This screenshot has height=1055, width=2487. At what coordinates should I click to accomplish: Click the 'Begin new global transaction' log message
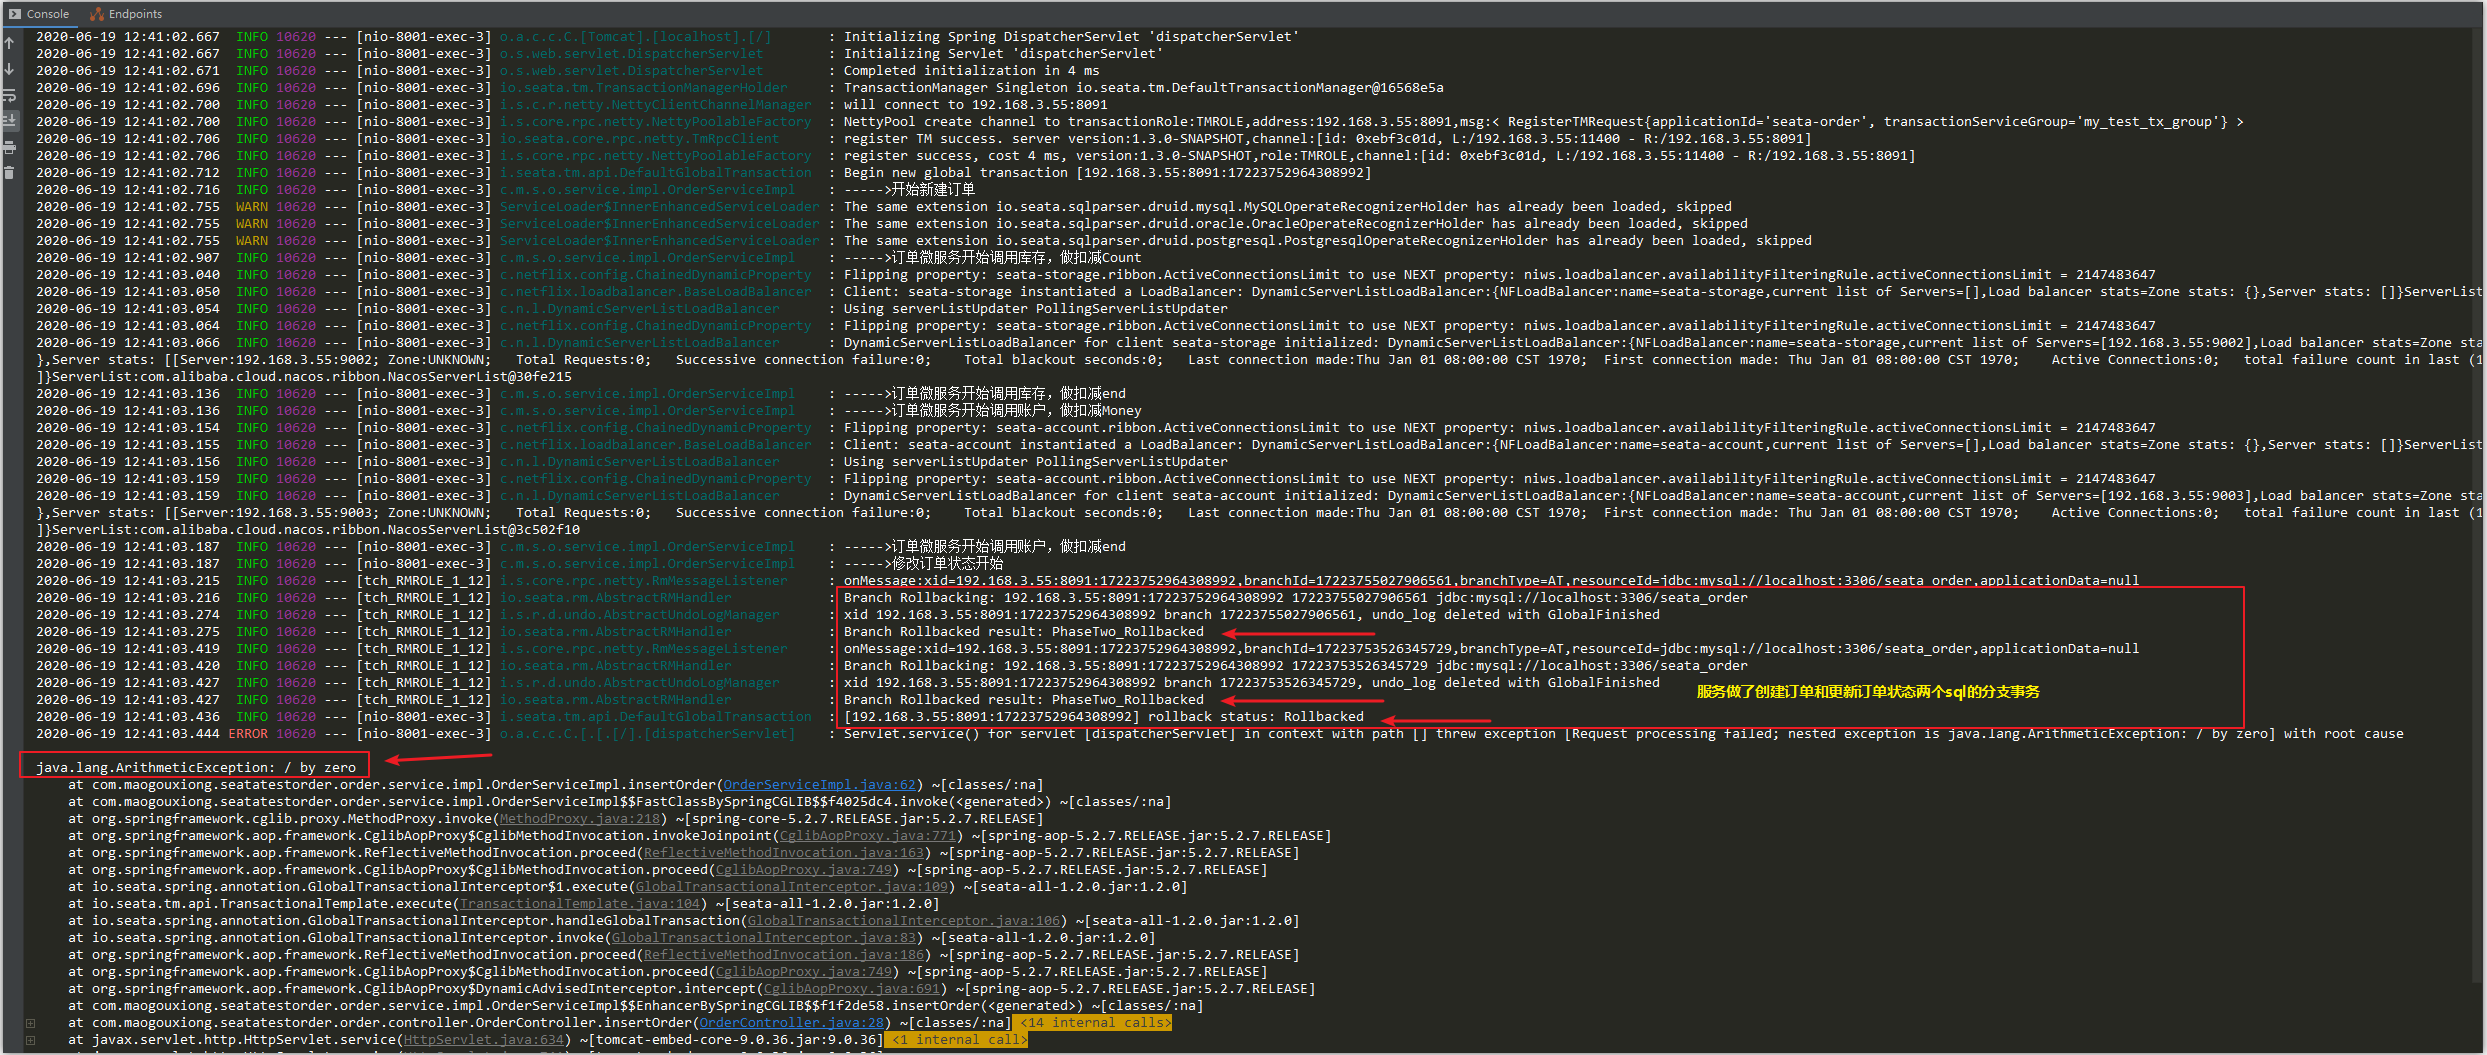pyautogui.click(x=1107, y=173)
